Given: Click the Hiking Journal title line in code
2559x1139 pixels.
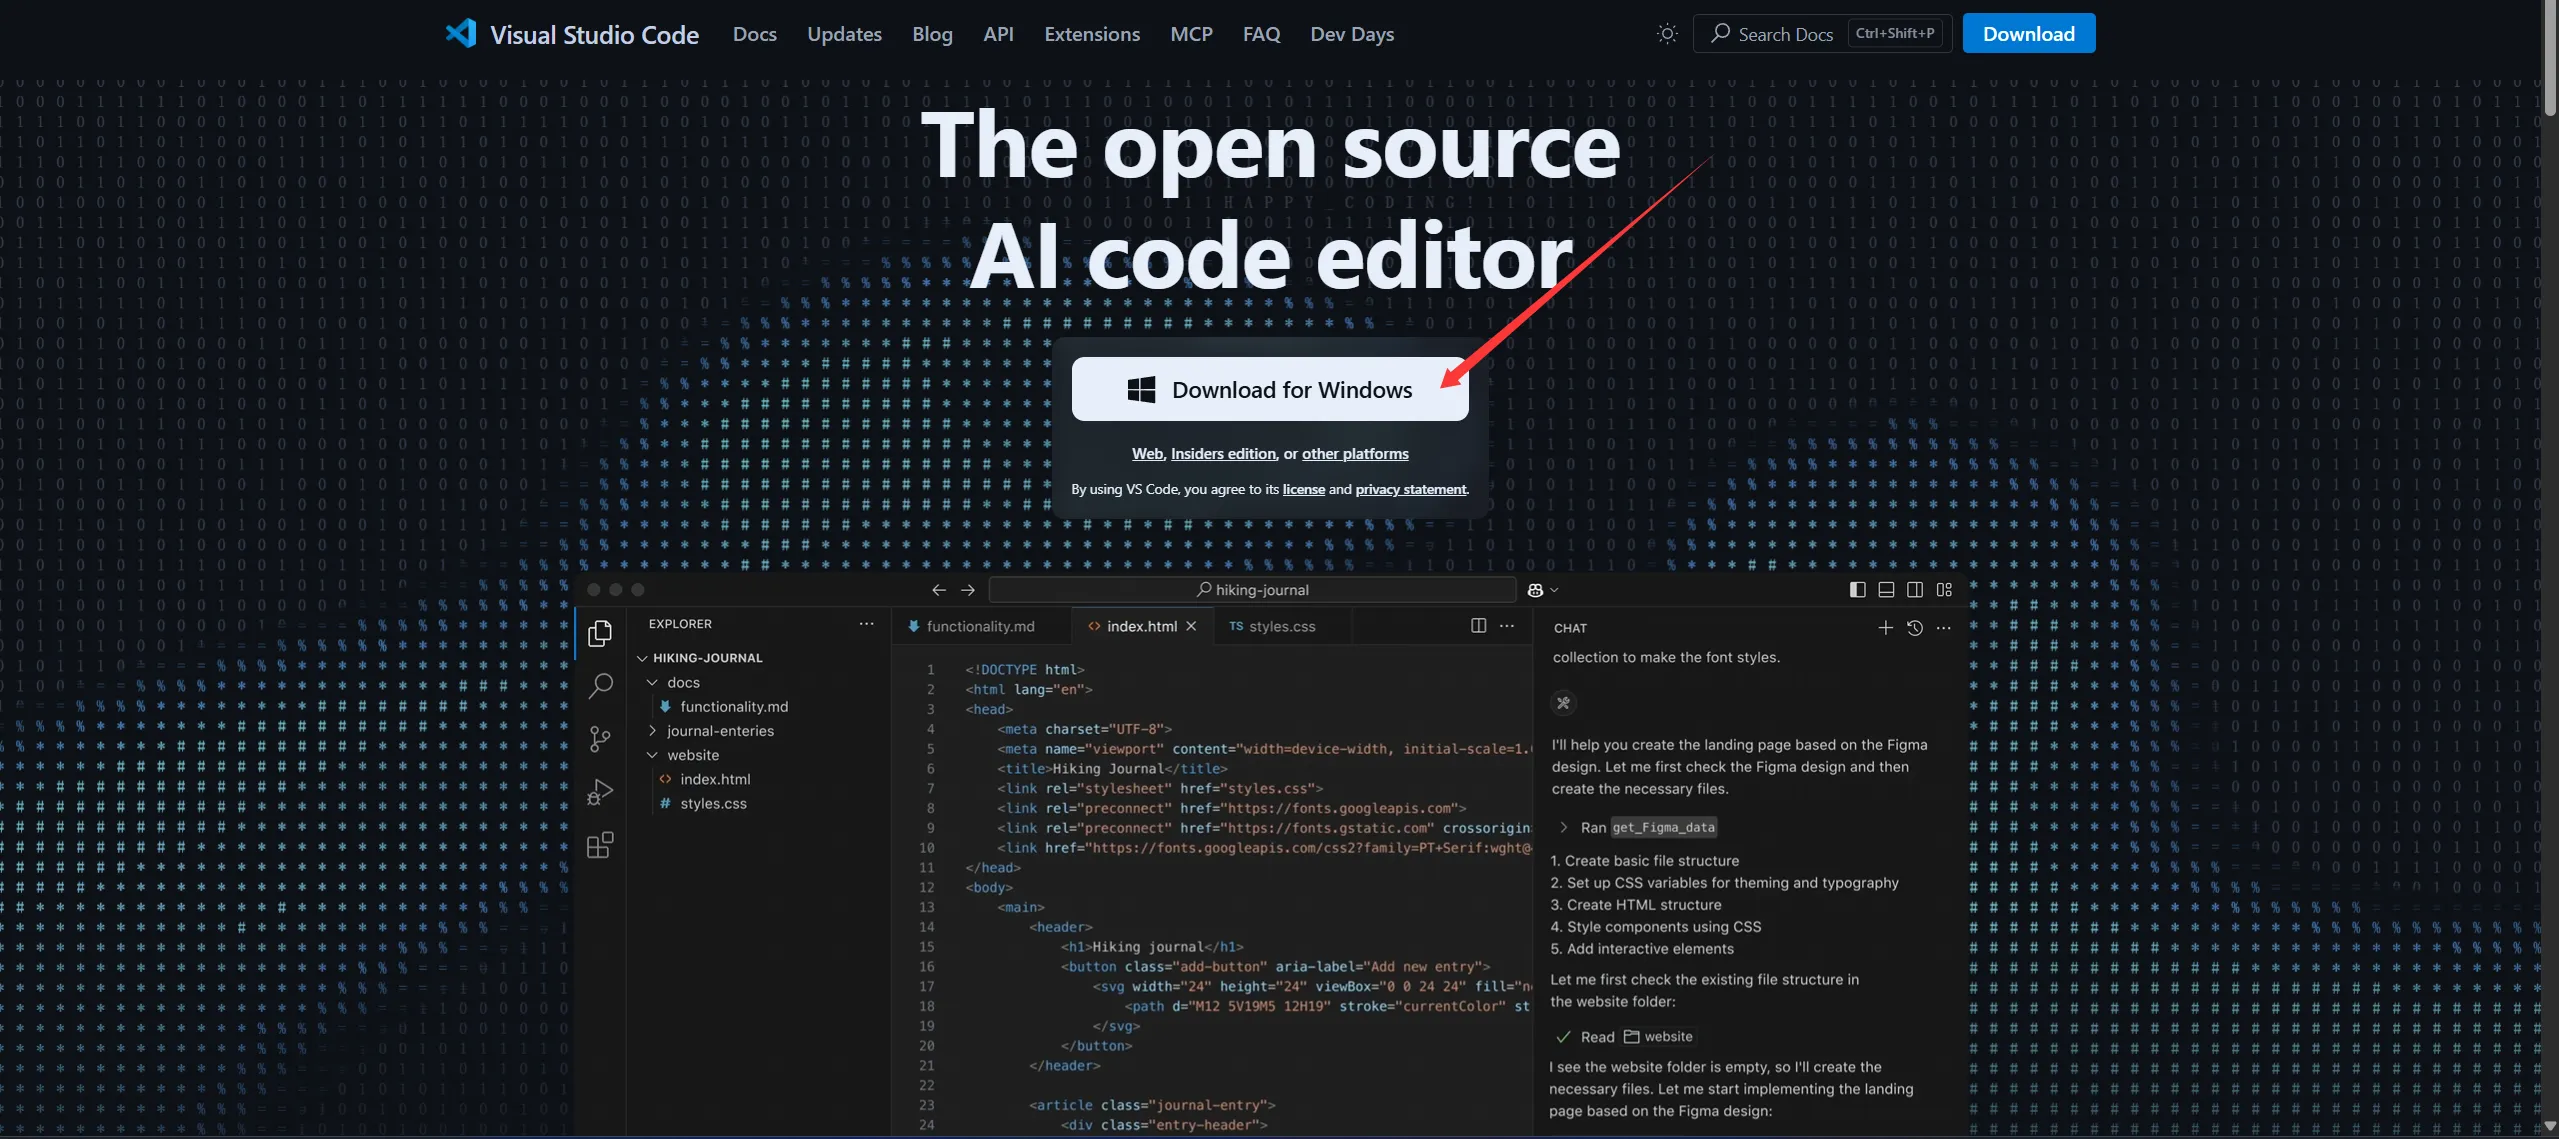Looking at the screenshot, I should point(1112,768).
